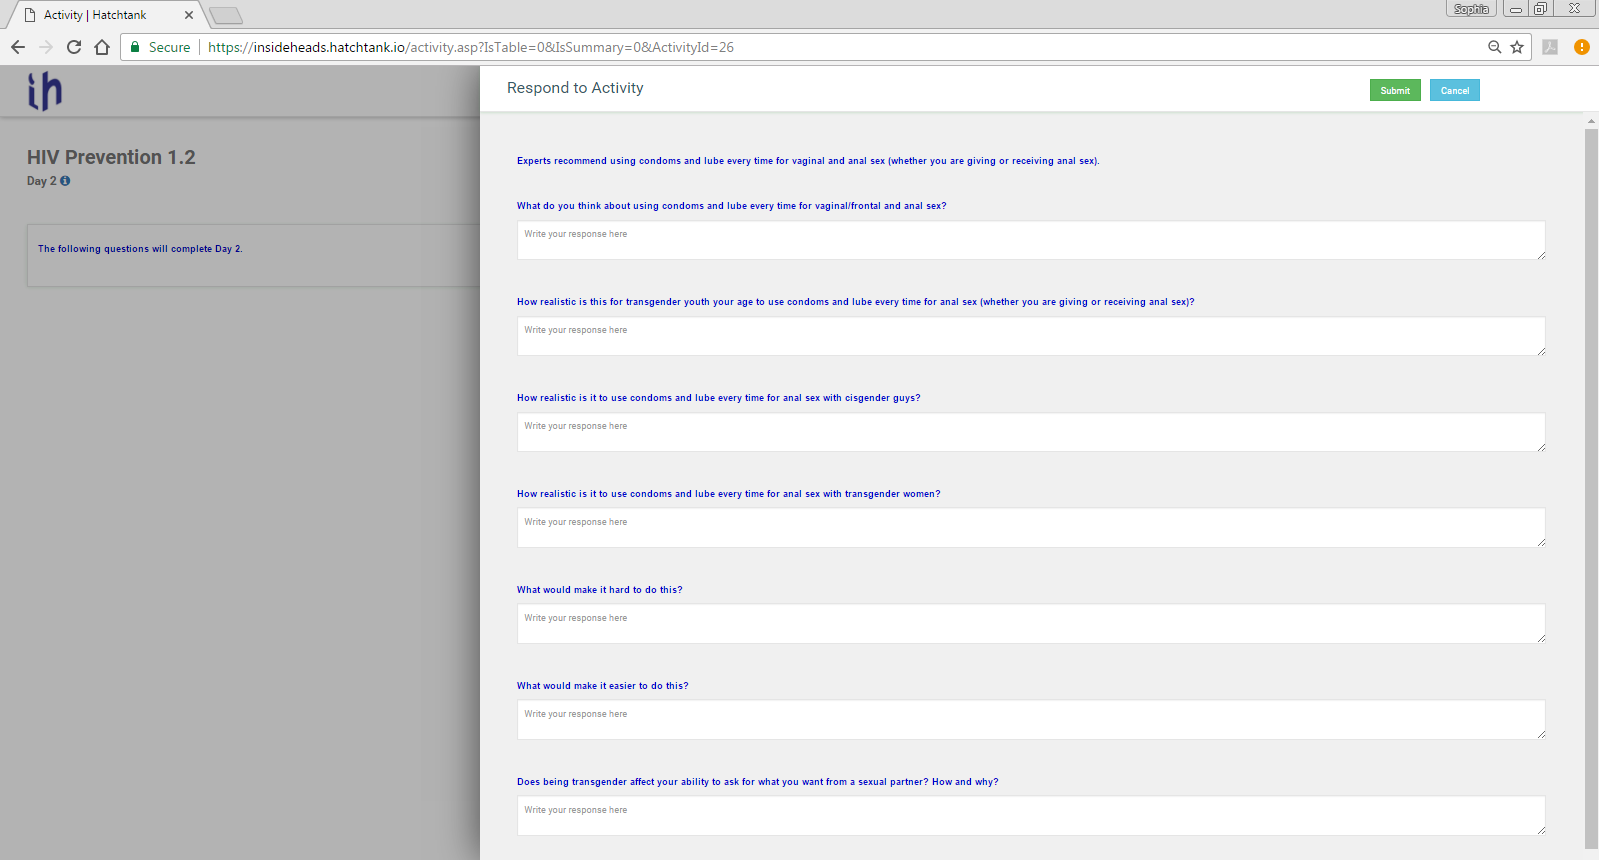Image resolution: width=1599 pixels, height=860 pixels.
Task: Click response field for what makes it hard
Action: coord(1031,624)
